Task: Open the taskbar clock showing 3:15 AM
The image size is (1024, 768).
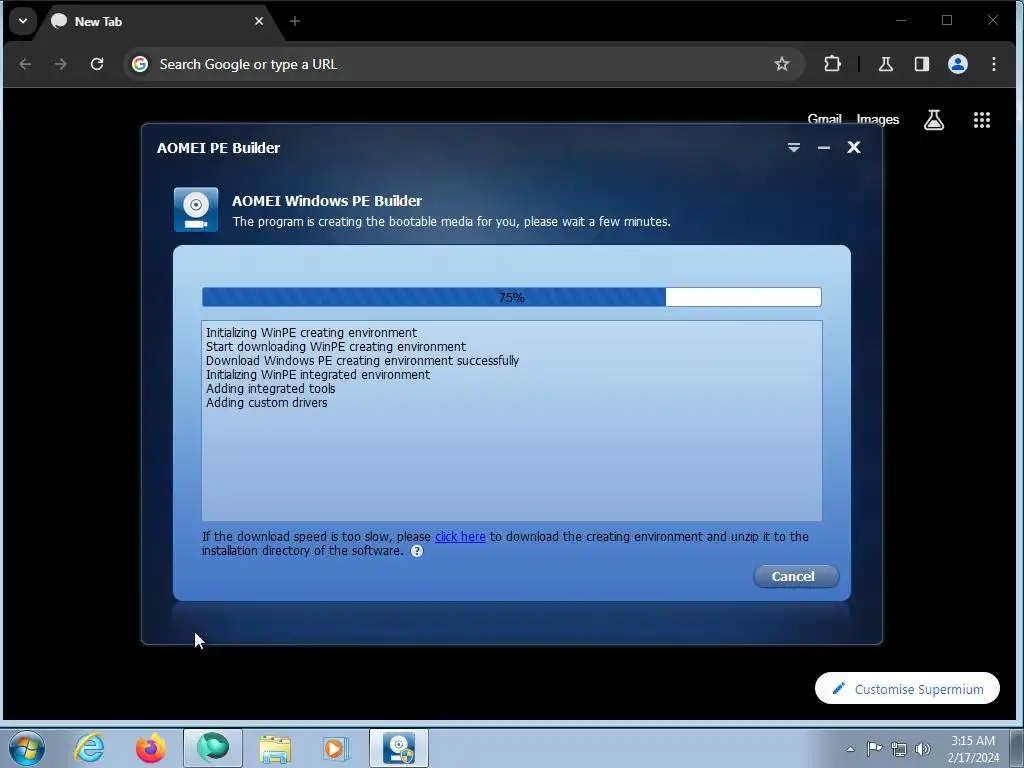Action: [973, 749]
